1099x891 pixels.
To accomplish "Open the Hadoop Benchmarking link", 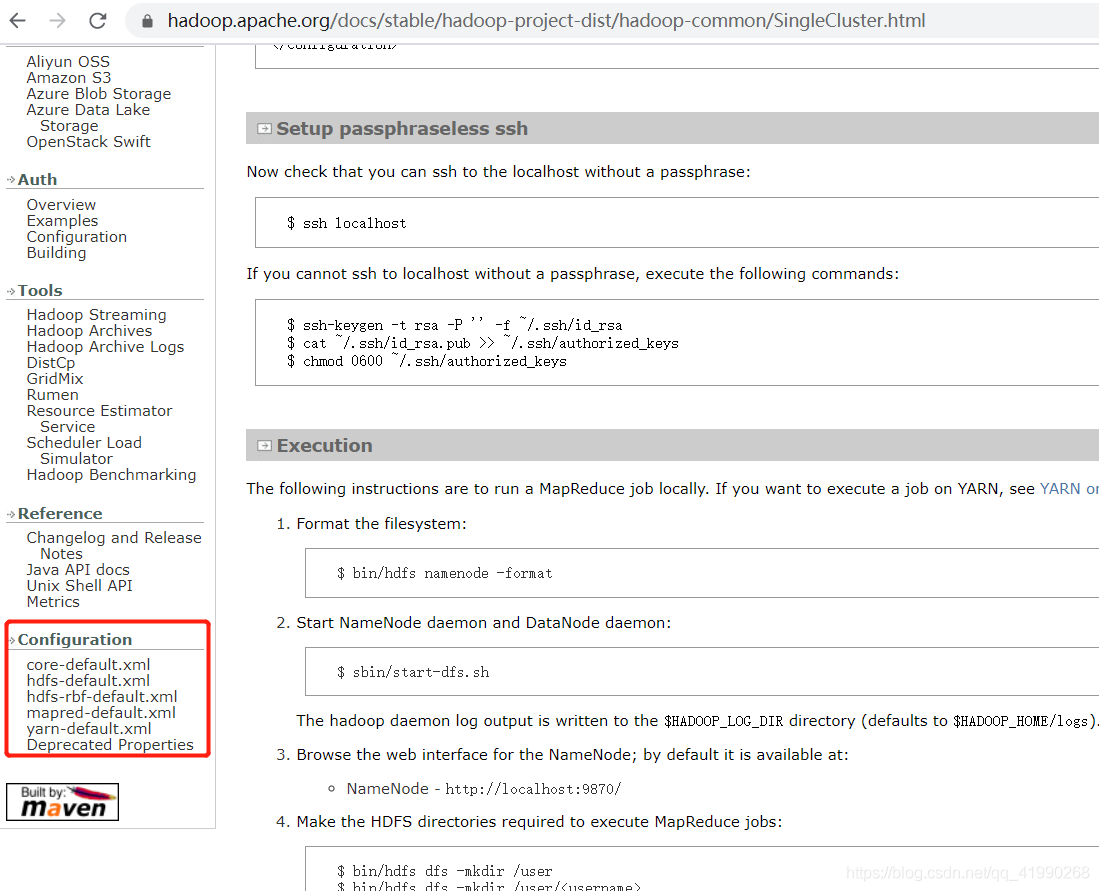I will point(111,475).
